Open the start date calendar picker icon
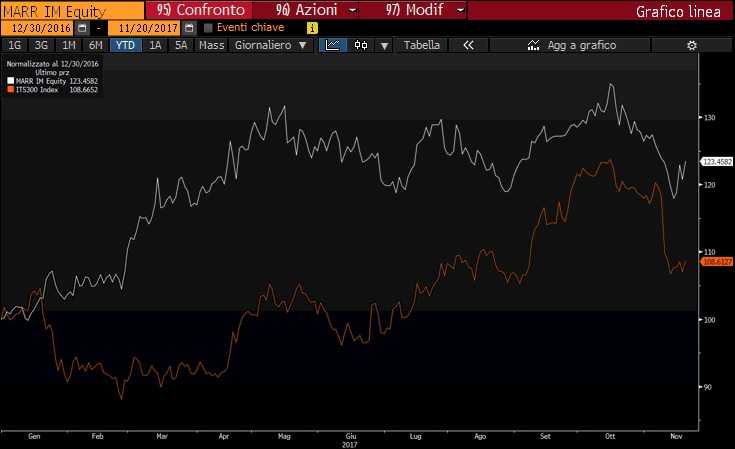The height and width of the screenshot is (449, 735). pos(82,28)
